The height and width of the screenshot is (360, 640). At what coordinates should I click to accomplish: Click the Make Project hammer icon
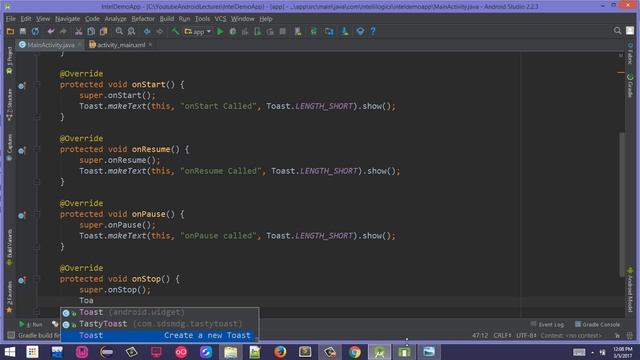tap(175, 31)
